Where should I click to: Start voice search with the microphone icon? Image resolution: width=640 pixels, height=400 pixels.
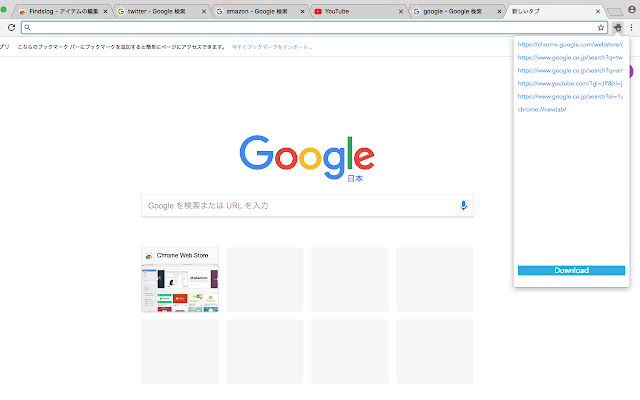tap(463, 205)
